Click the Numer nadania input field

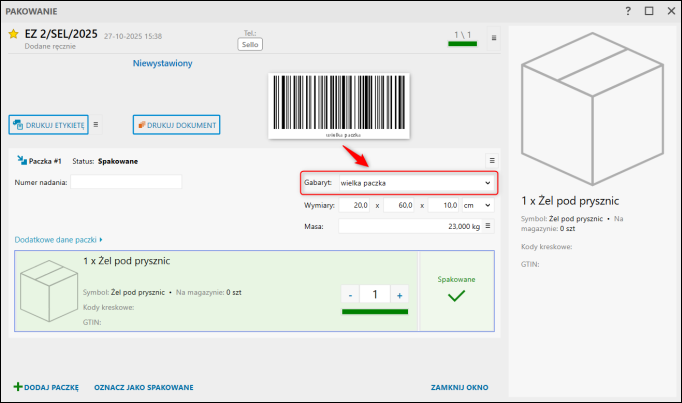(126, 182)
